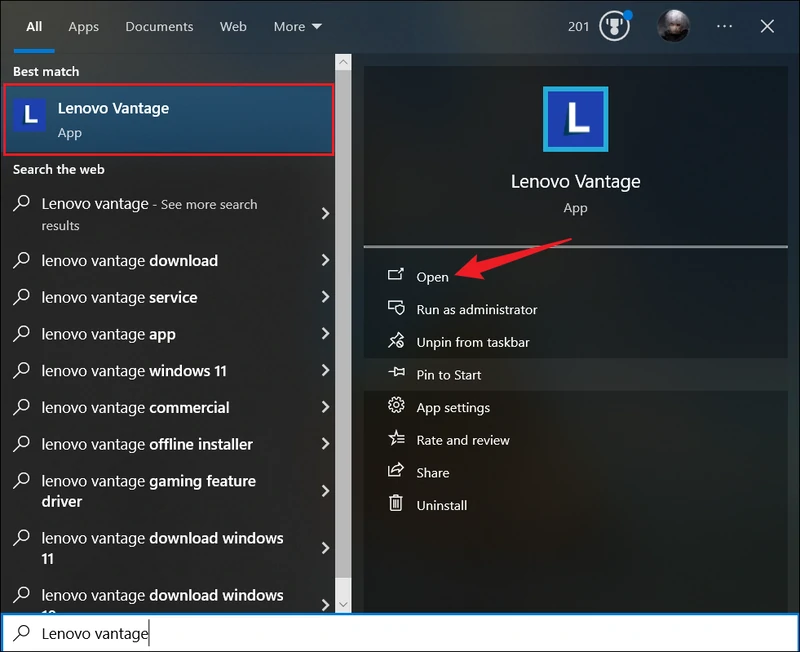Click the Unpin from taskbar icon

pos(396,341)
